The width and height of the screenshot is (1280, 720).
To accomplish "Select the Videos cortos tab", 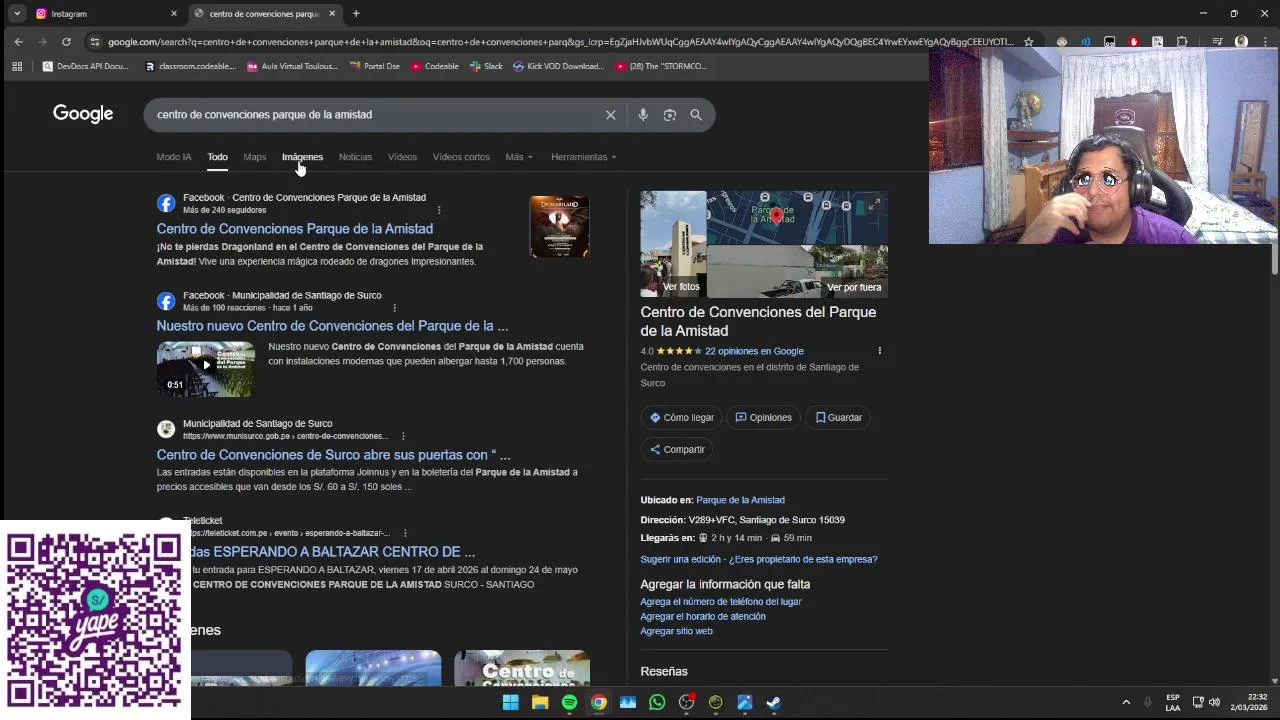I will coord(461,157).
